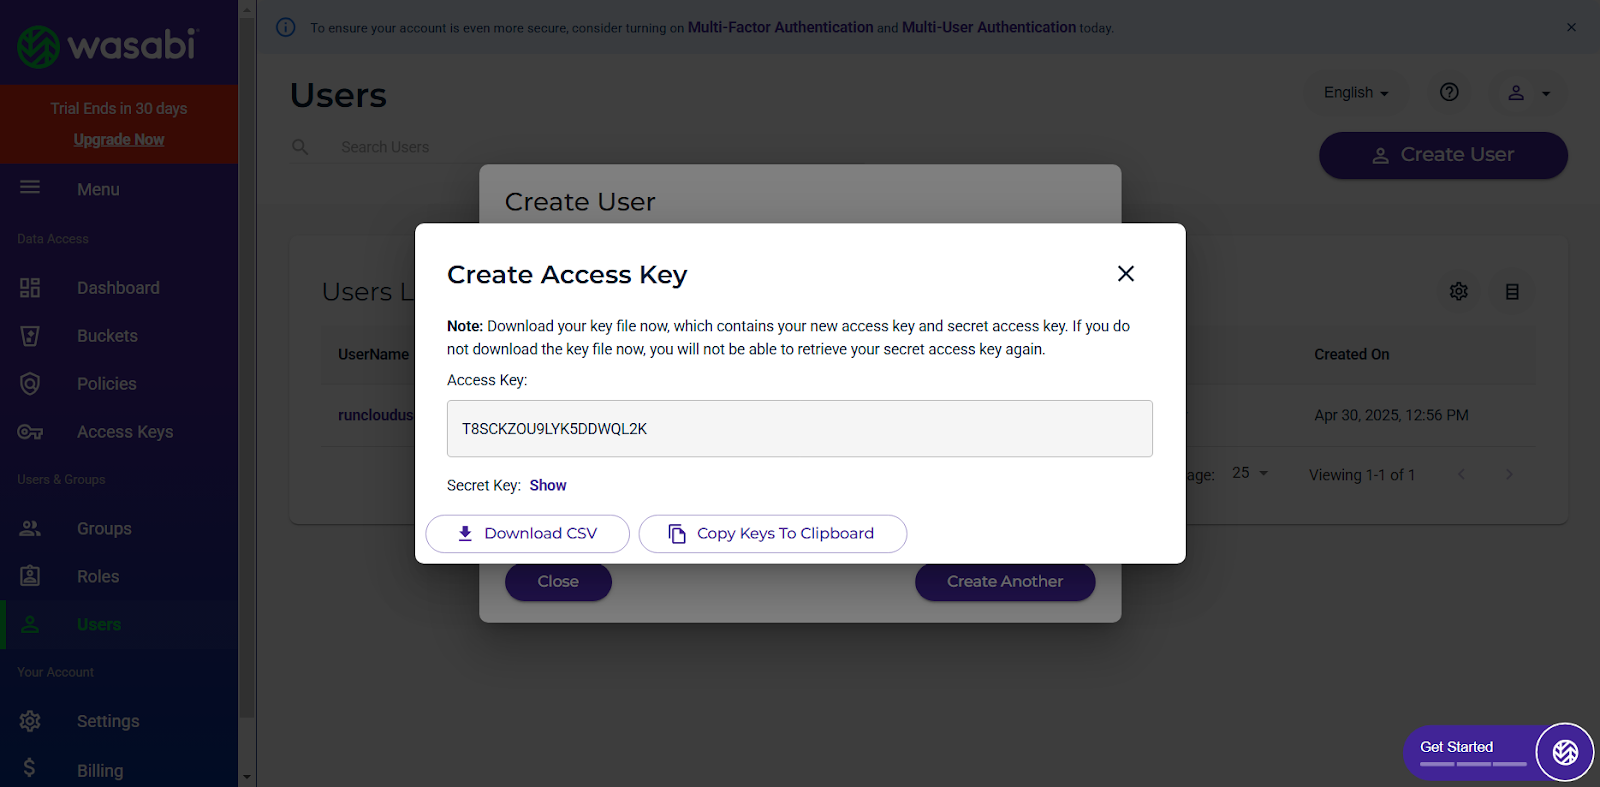Dismiss the security info banner
This screenshot has width=1600, height=787.
click(1571, 27)
